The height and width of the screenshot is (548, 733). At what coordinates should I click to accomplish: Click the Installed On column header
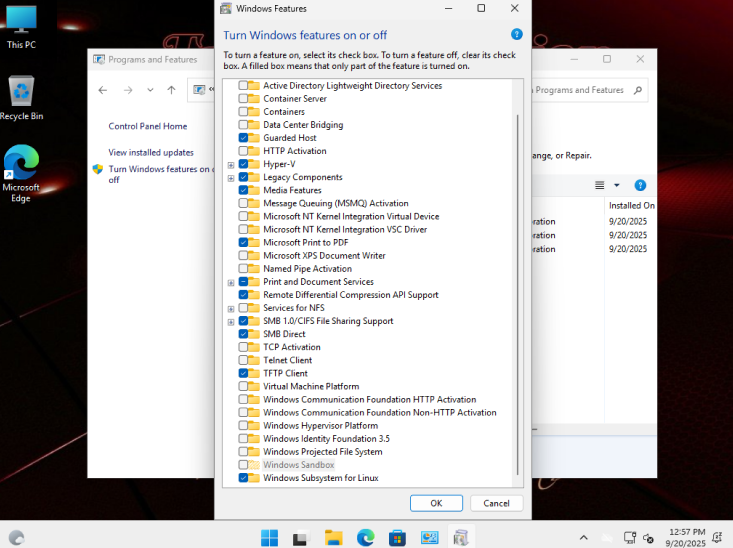(632, 205)
